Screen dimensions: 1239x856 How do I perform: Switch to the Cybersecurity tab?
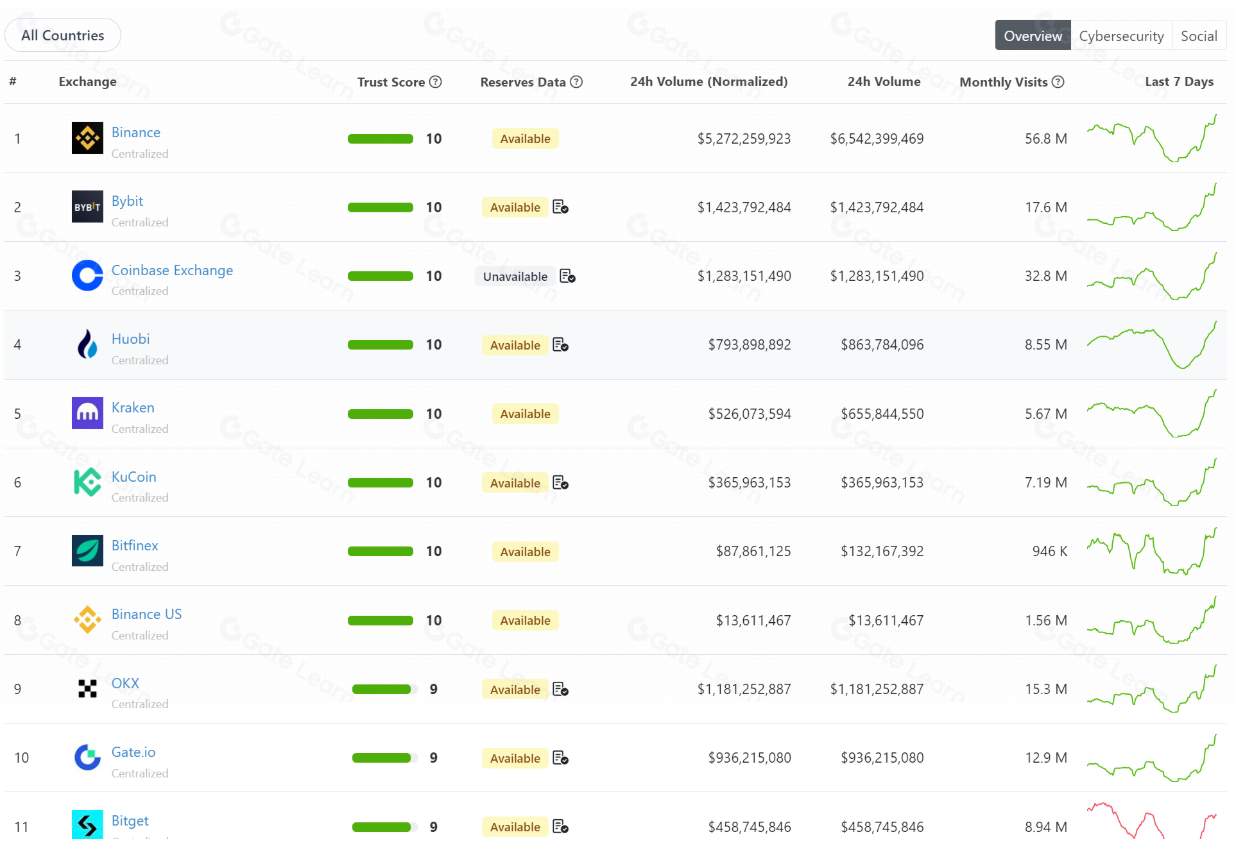pyautogui.click(x=1121, y=36)
